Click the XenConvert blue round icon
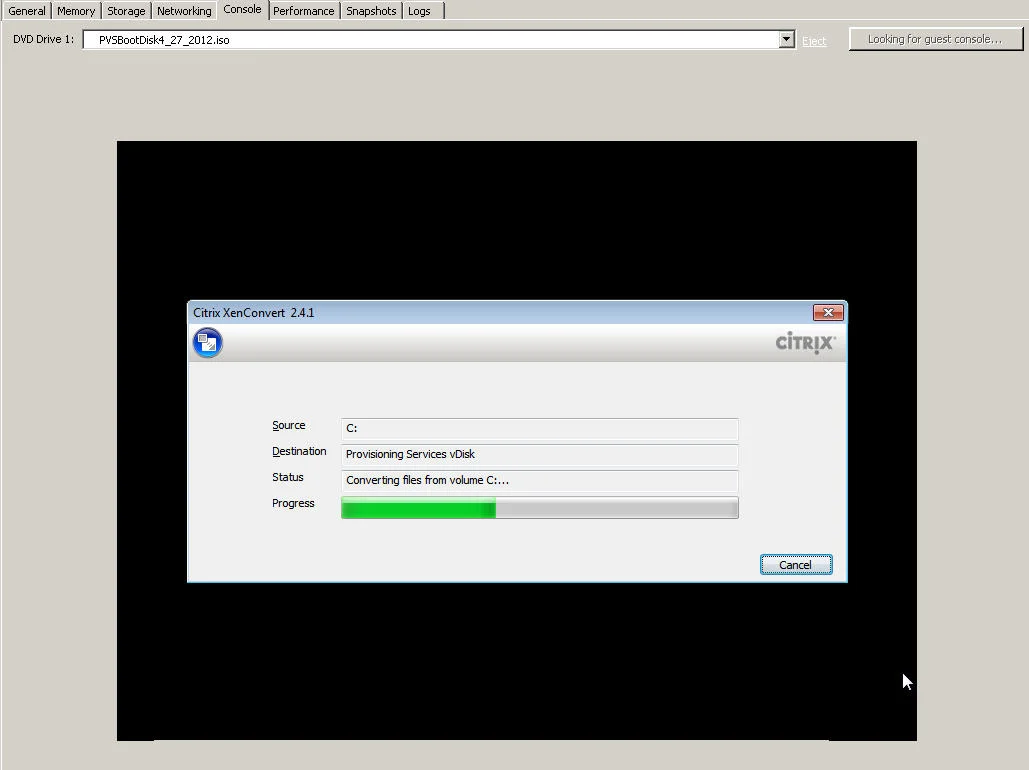 point(207,343)
